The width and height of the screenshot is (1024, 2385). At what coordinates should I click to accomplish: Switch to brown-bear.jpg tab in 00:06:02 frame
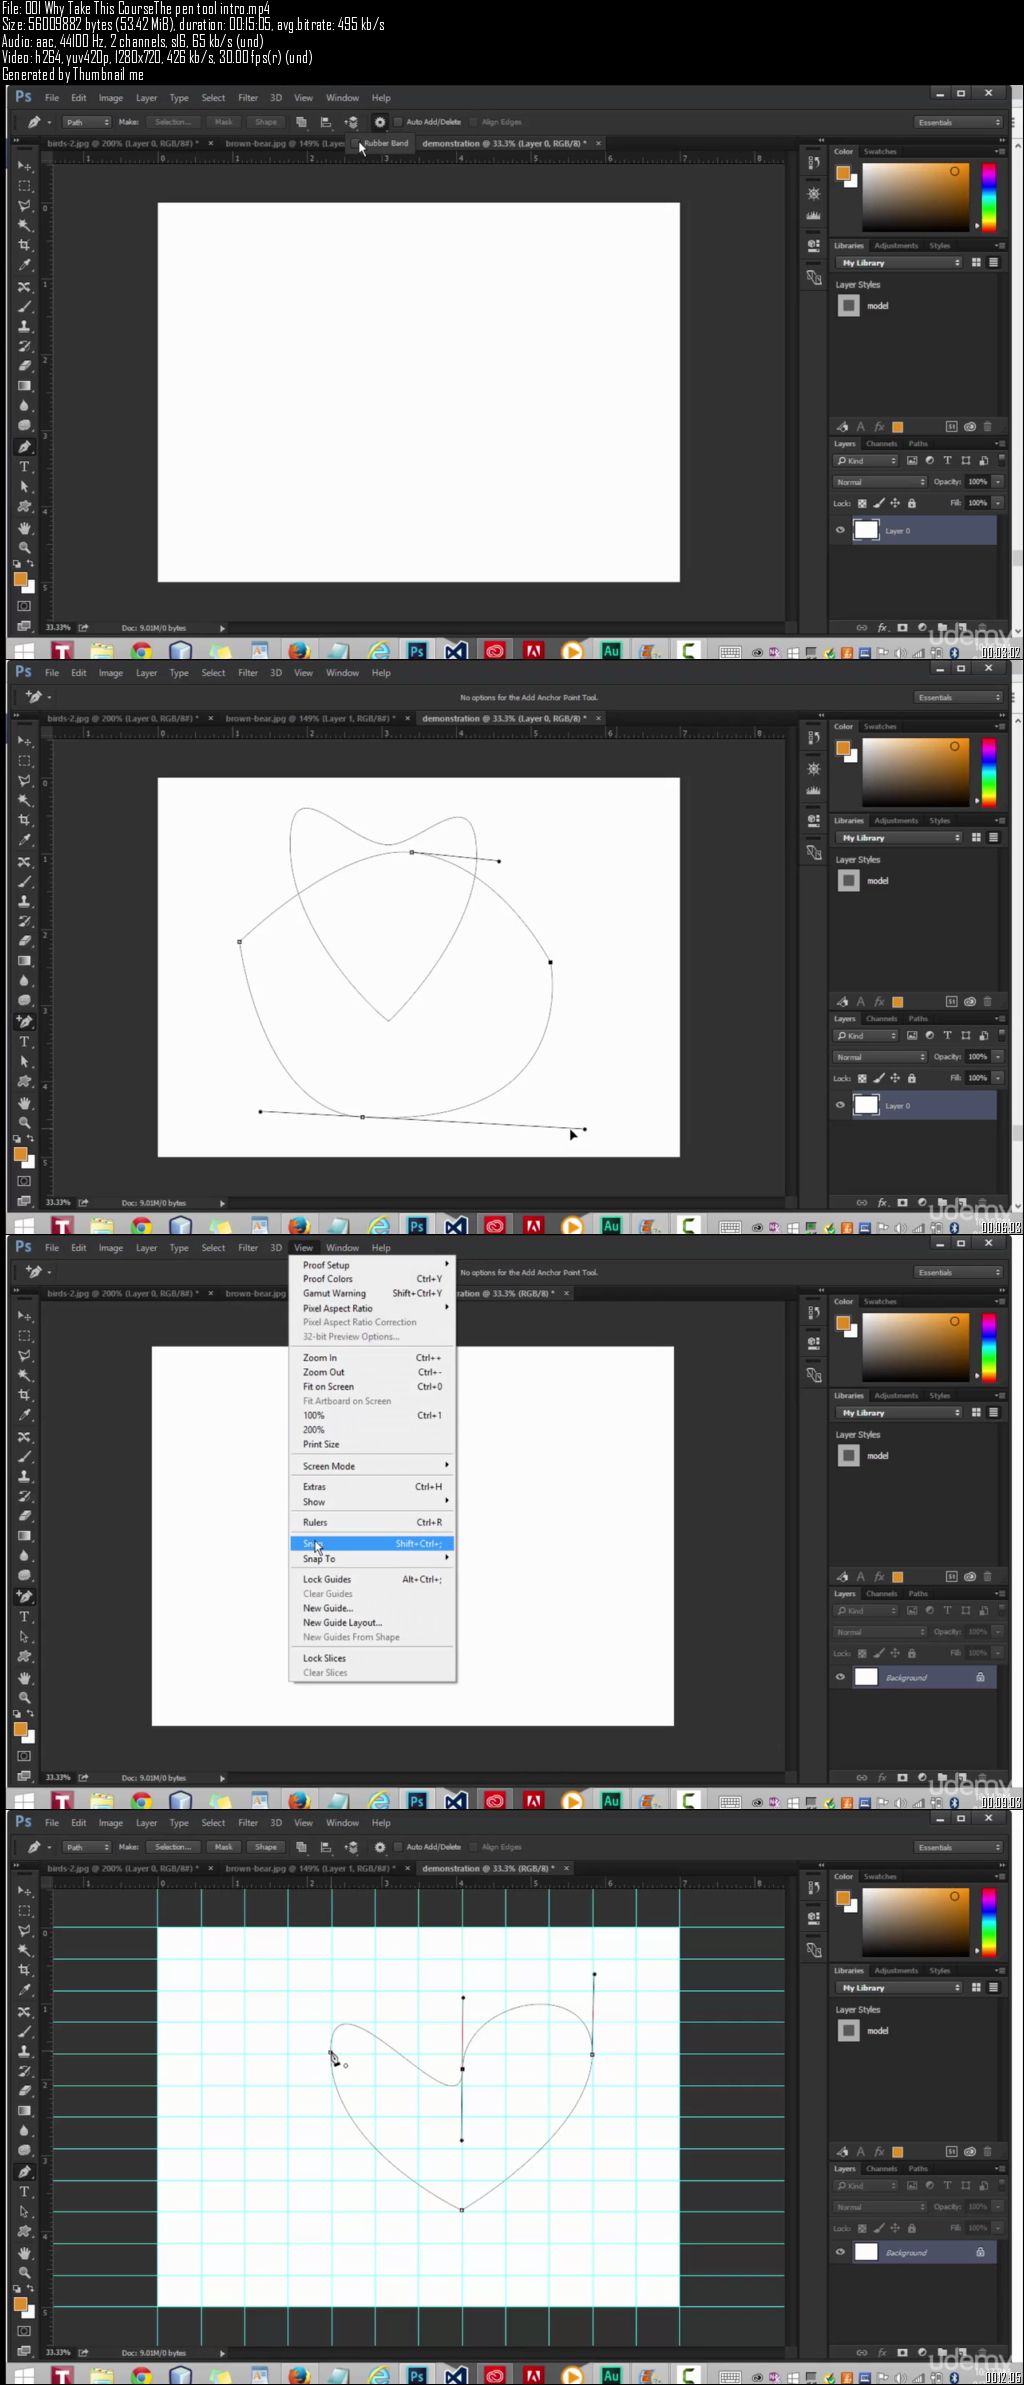310,718
